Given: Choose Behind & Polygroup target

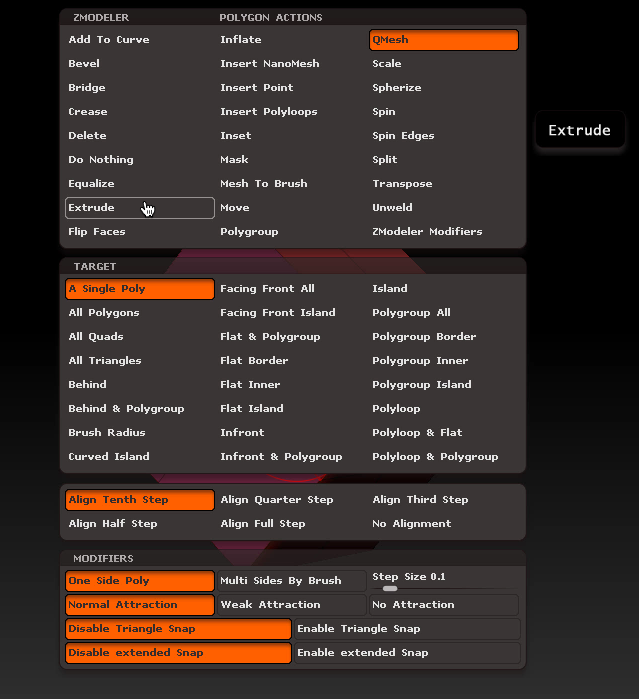Looking at the screenshot, I should tap(140, 409).
